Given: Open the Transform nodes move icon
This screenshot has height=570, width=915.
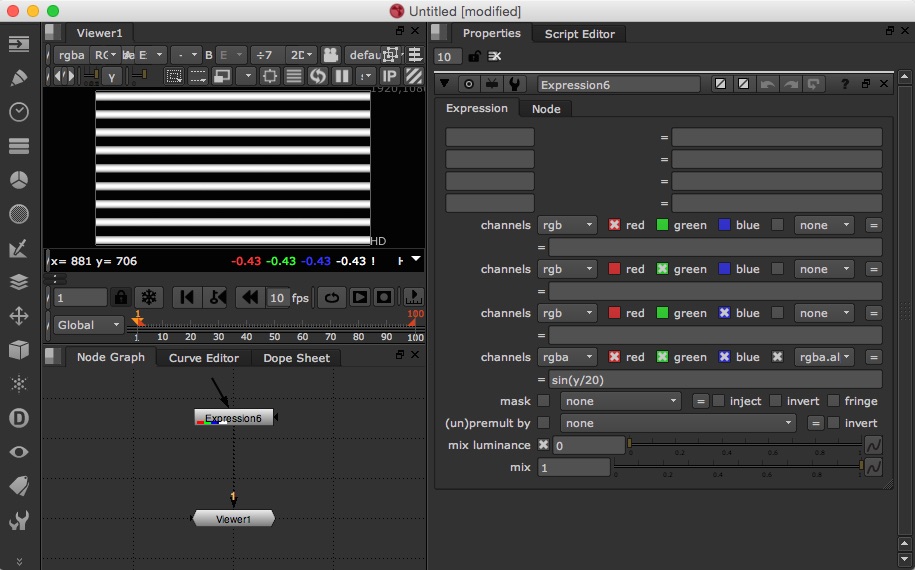Looking at the screenshot, I should [18, 316].
